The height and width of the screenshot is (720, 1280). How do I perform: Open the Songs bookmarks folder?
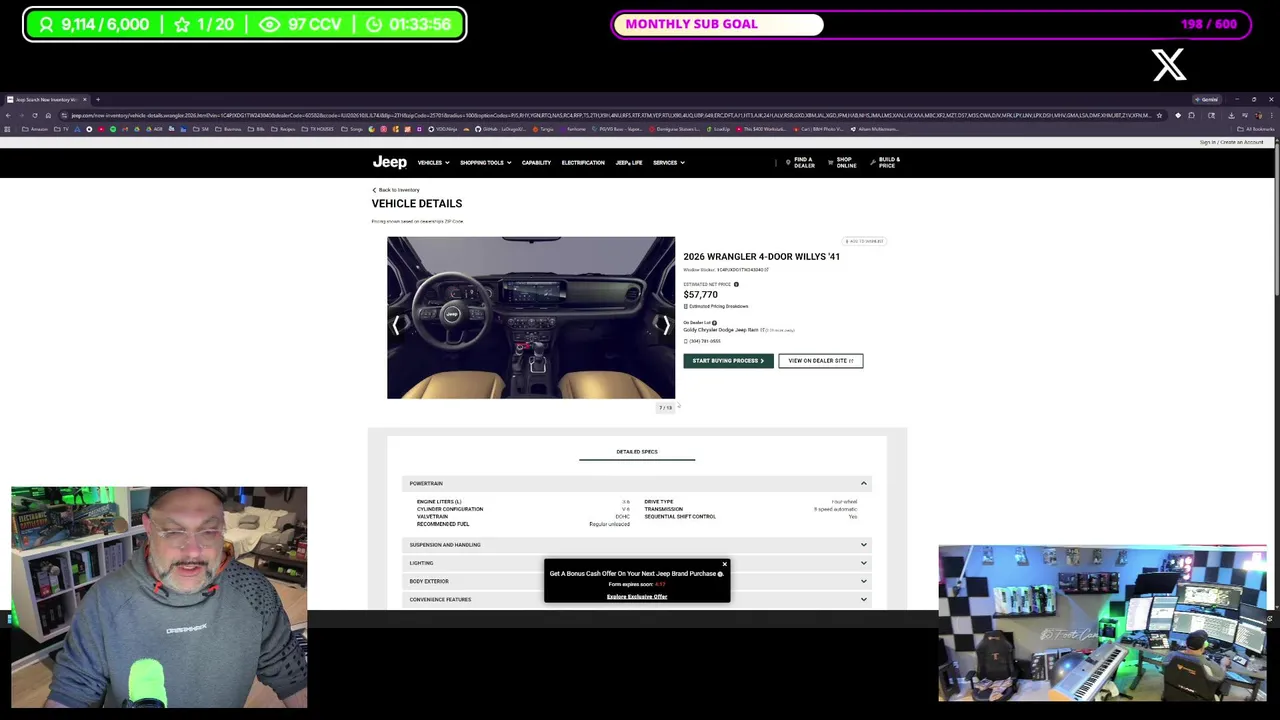click(x=352, y=128)
